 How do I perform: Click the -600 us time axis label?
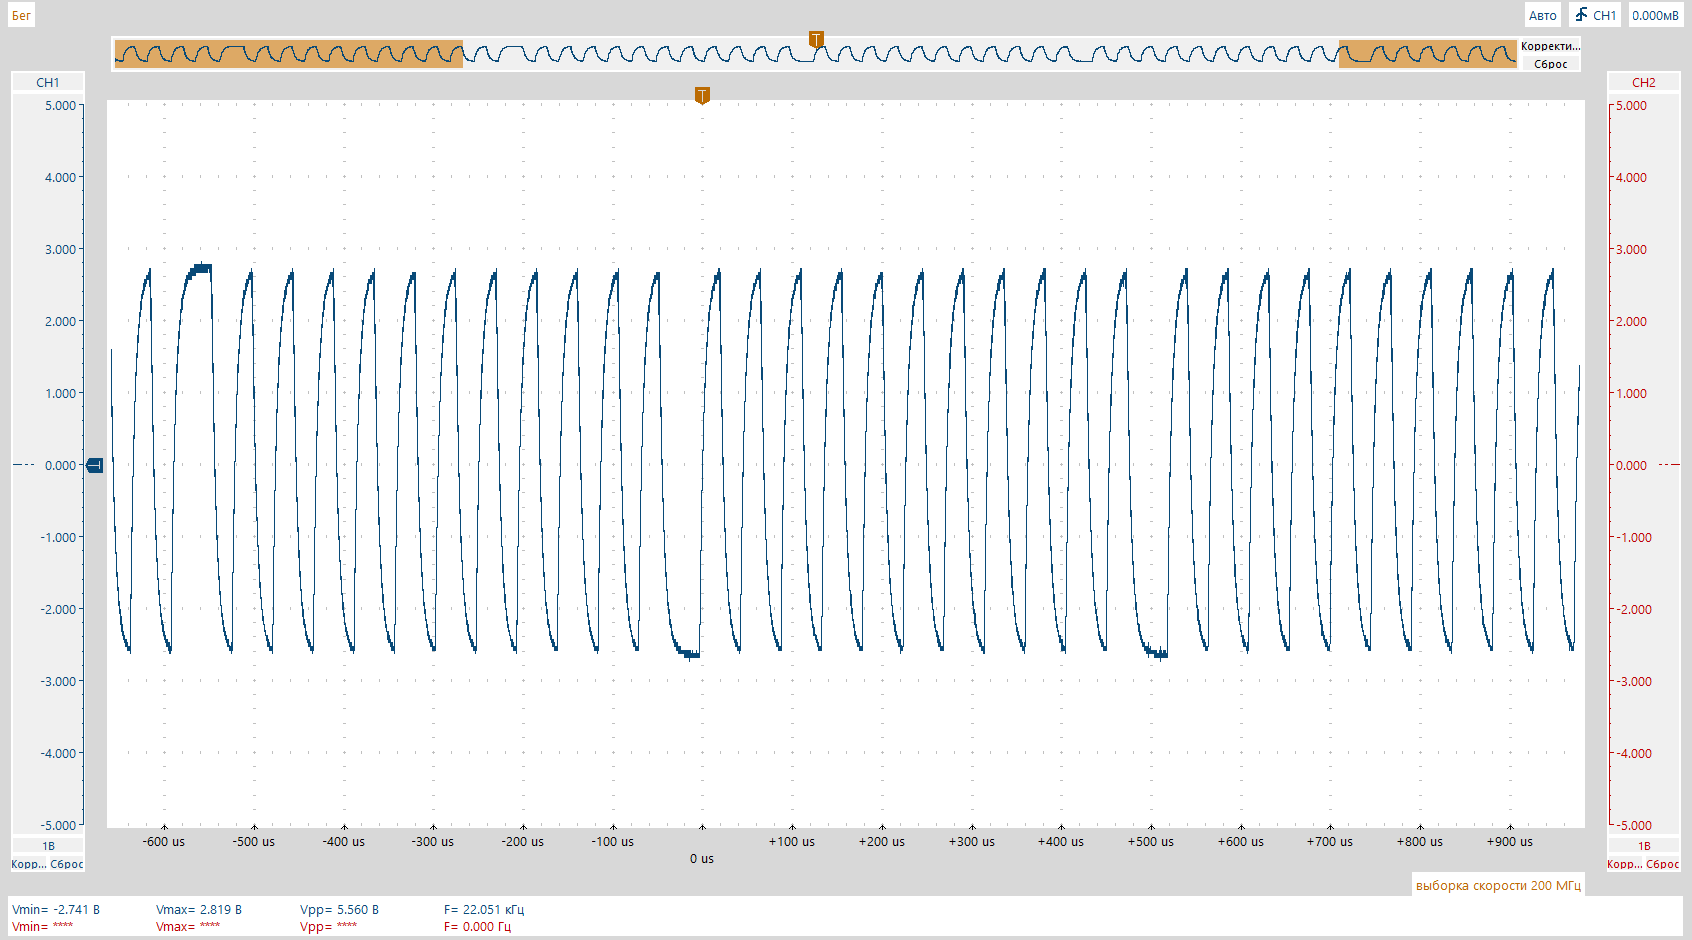click(x=164, y=841)
